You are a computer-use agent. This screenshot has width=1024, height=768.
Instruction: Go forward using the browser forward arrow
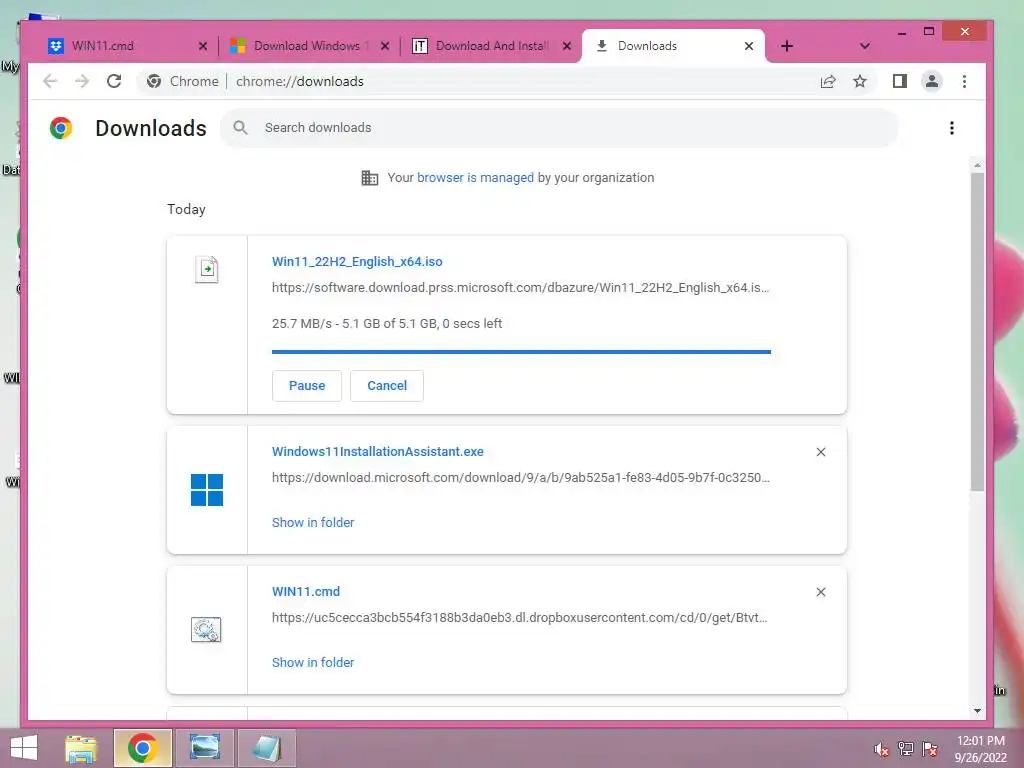coord(82,81)
